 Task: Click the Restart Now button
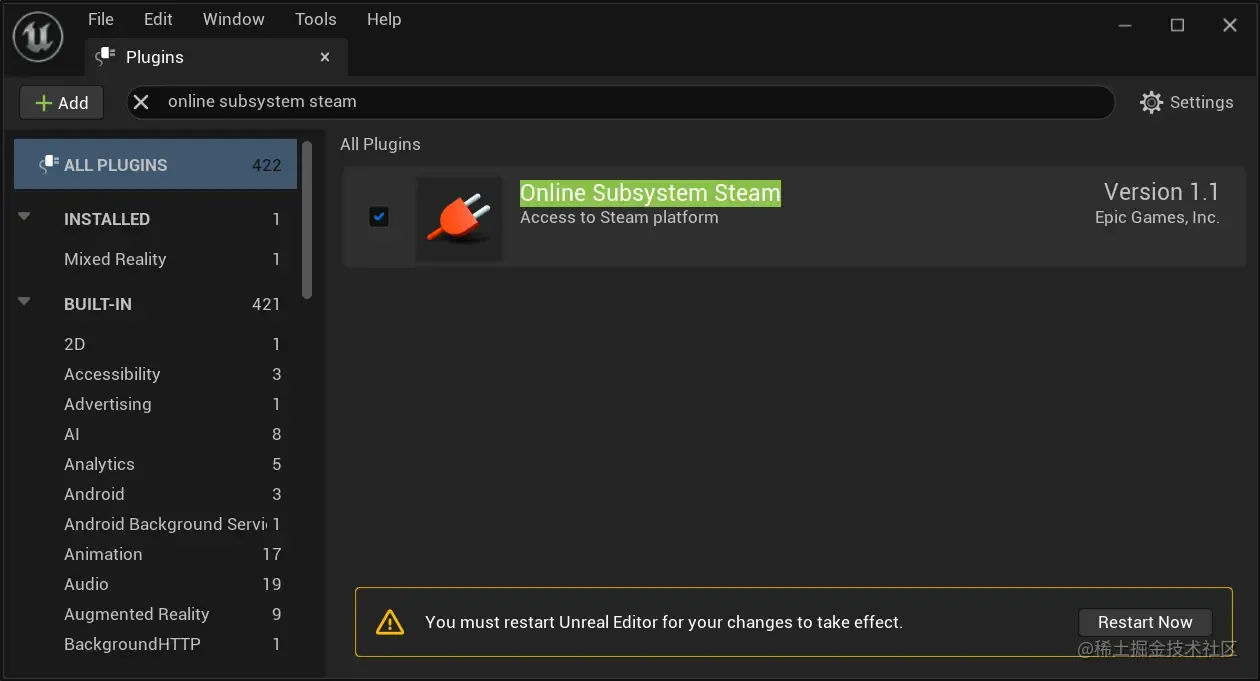(1145, 622)
